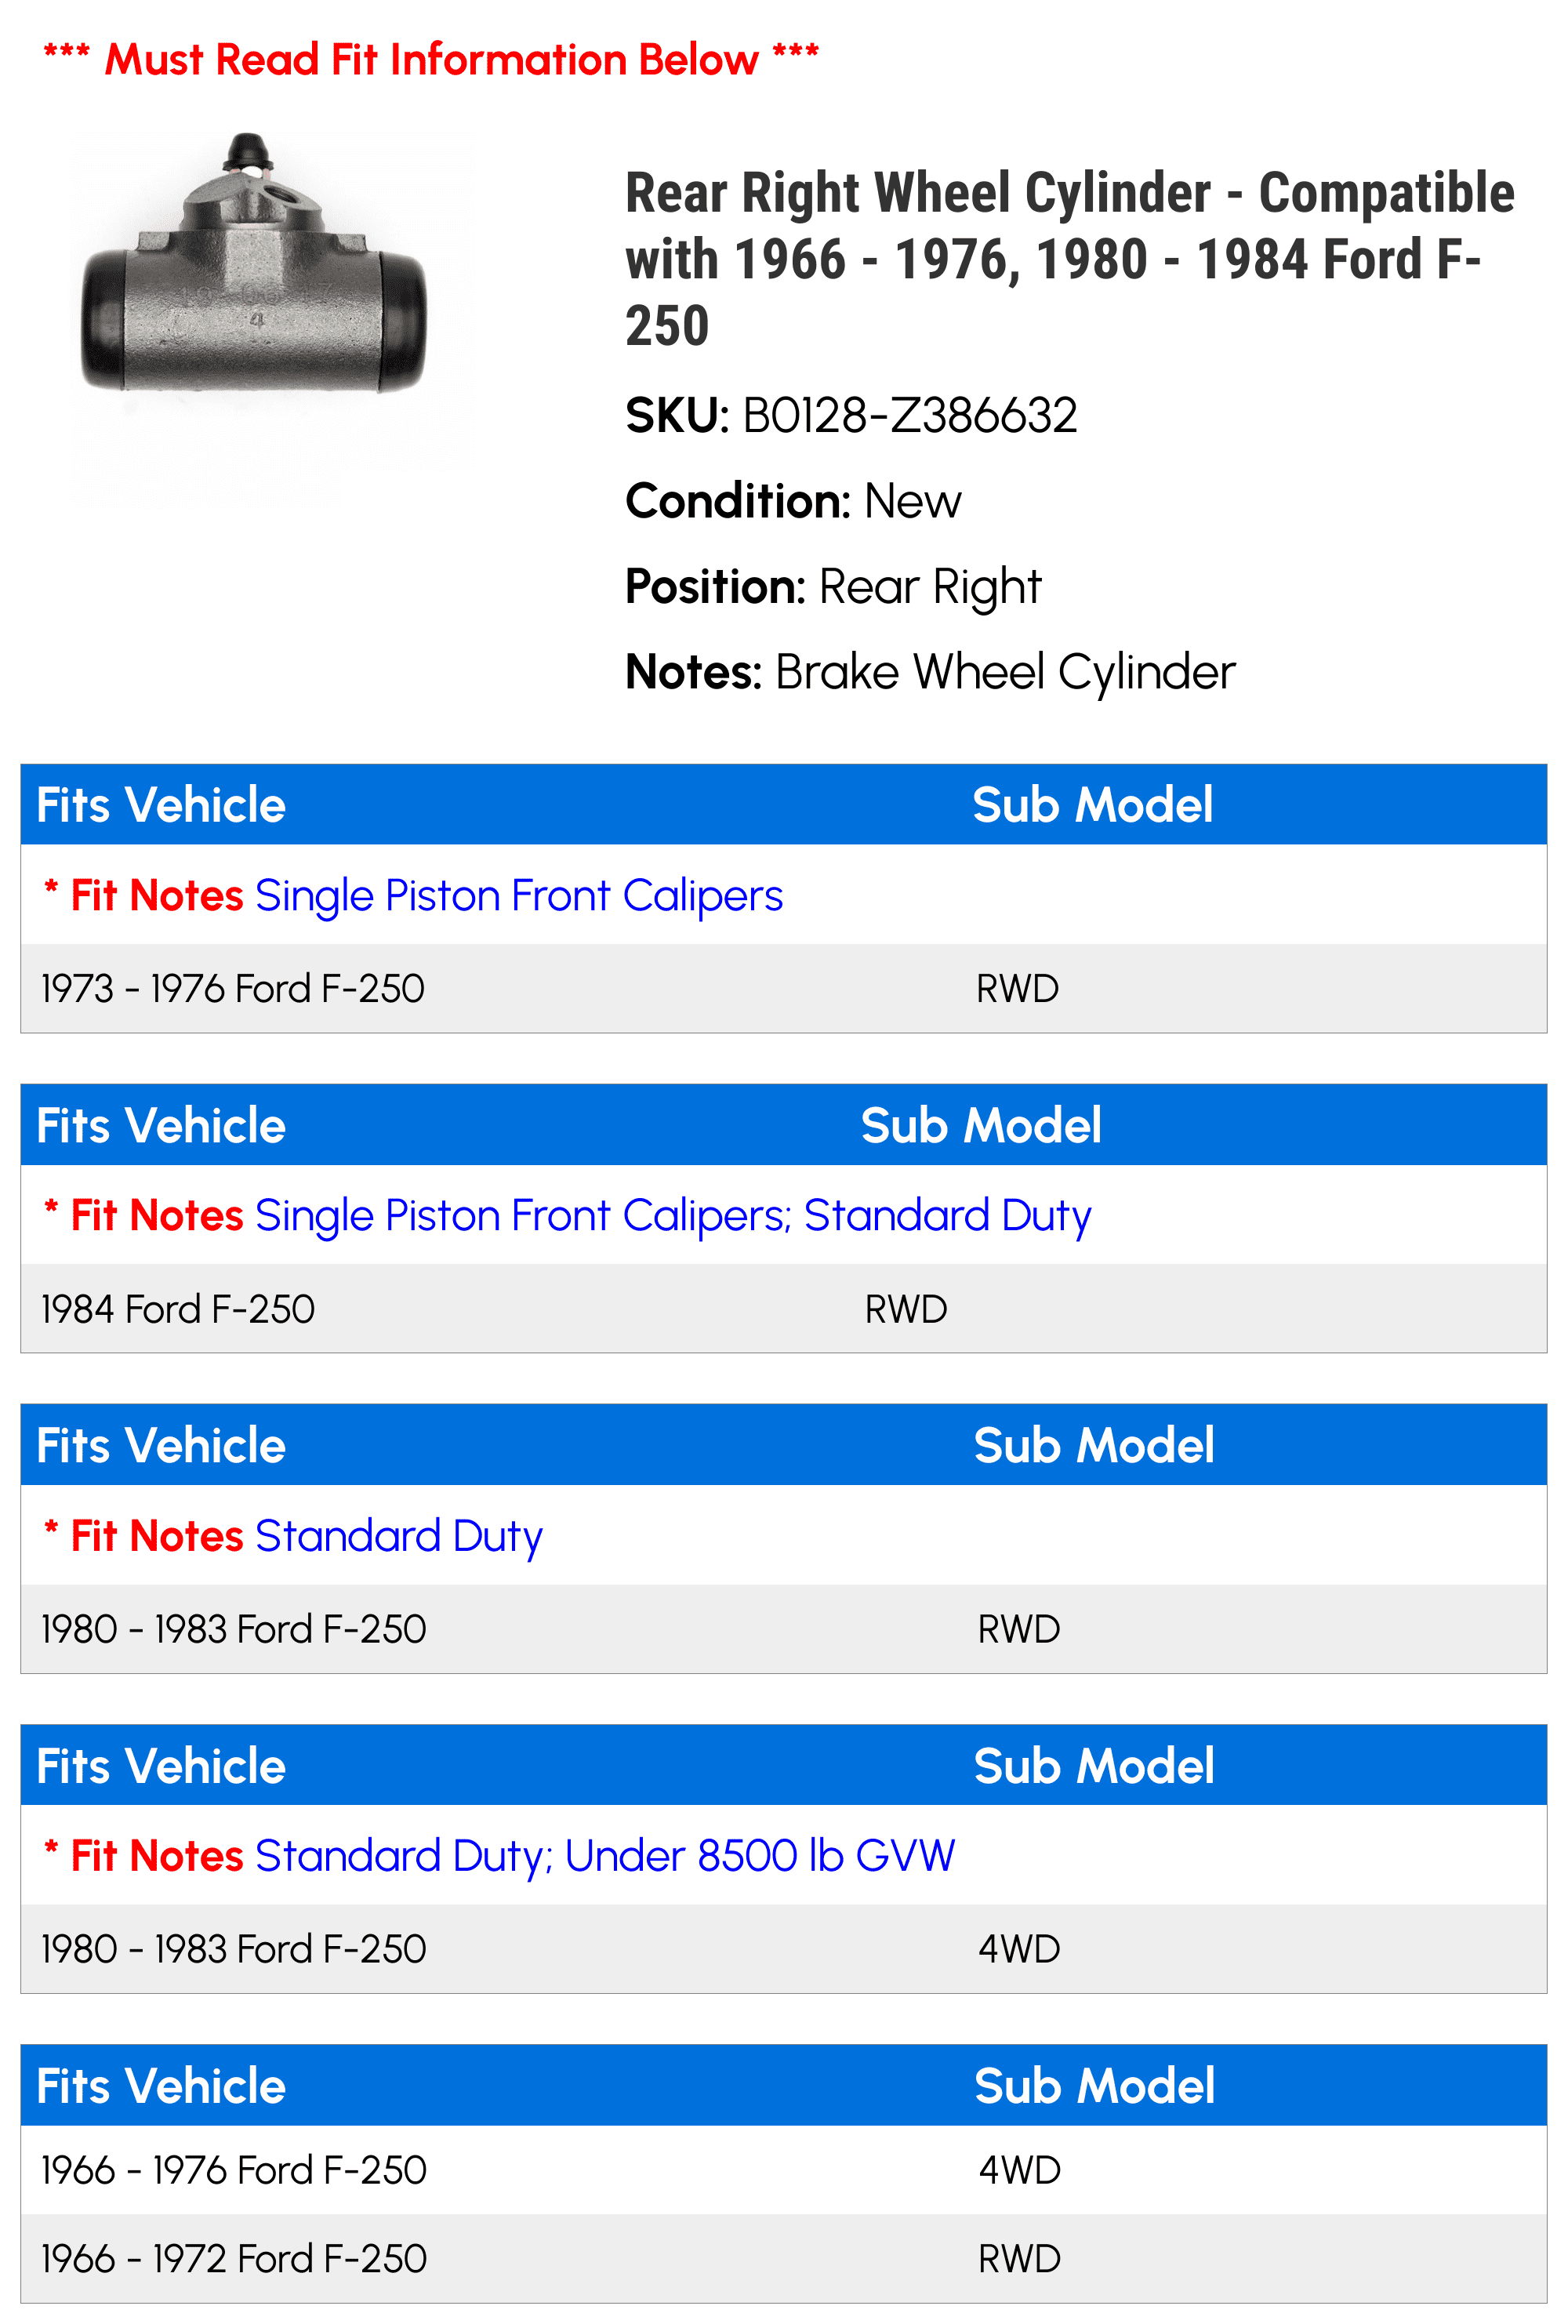Image resolution: width=1568 pixels, height=2324 pixels.
Task: Click Sub Model header above 1984 F-250
Action: pyautogui.click(x=981, y=1126)
